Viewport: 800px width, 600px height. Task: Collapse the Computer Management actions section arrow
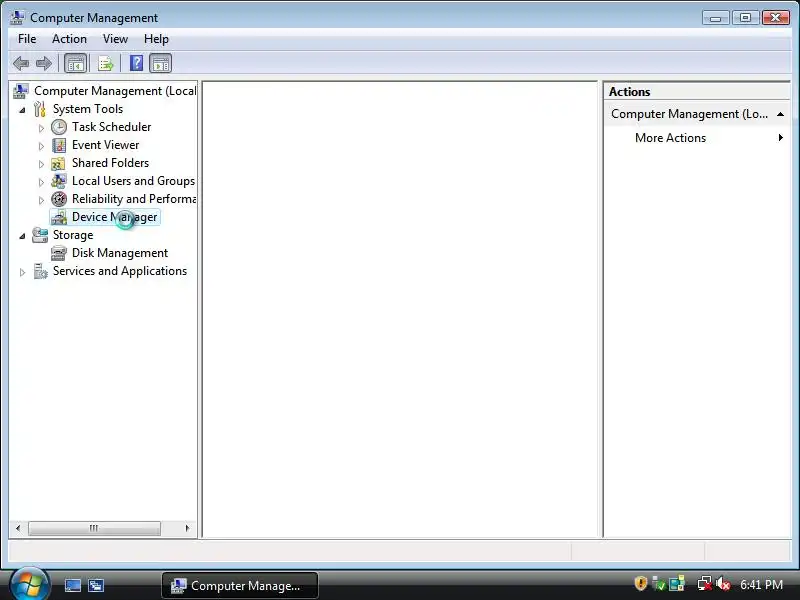pos(780,114)
